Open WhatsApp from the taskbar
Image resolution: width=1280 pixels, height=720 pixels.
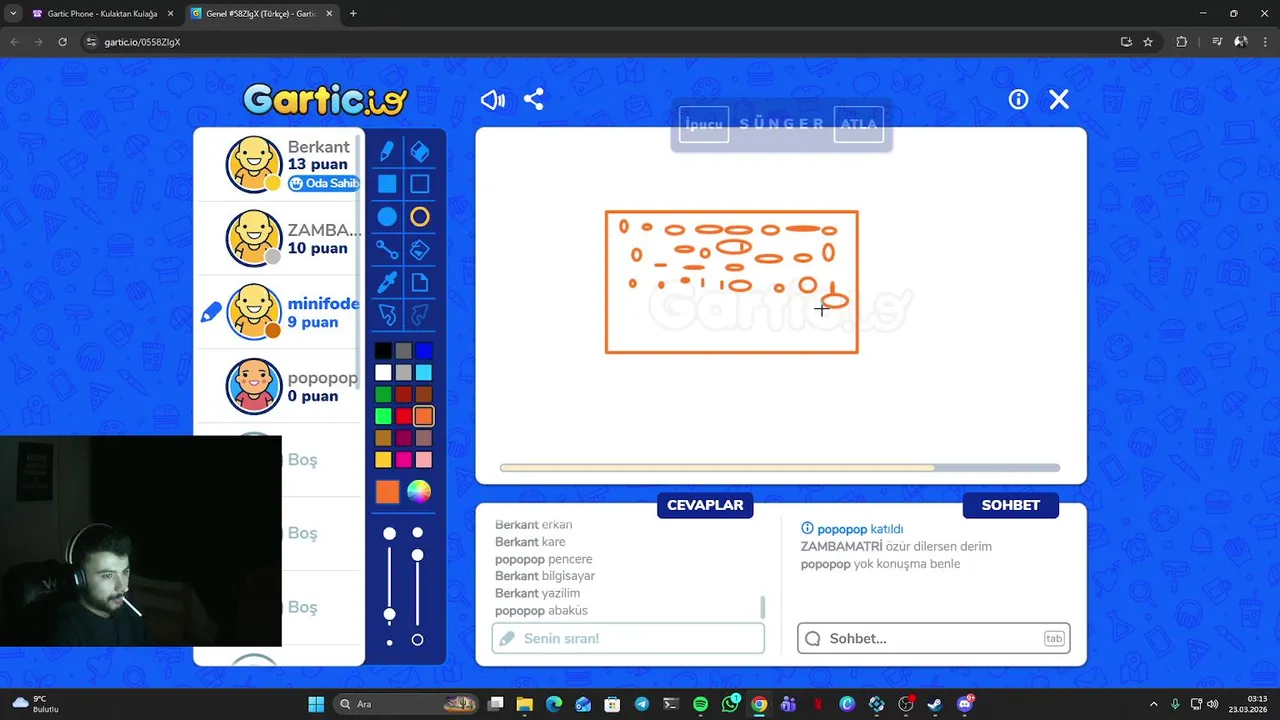(730, 704)
